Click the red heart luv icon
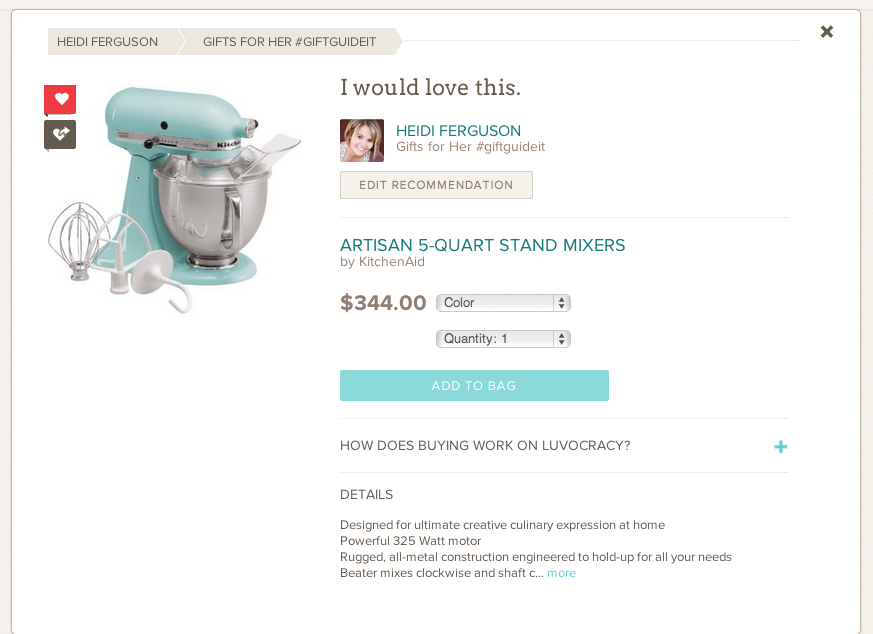This screenshot has height=634, width=873. pos(60,100)
